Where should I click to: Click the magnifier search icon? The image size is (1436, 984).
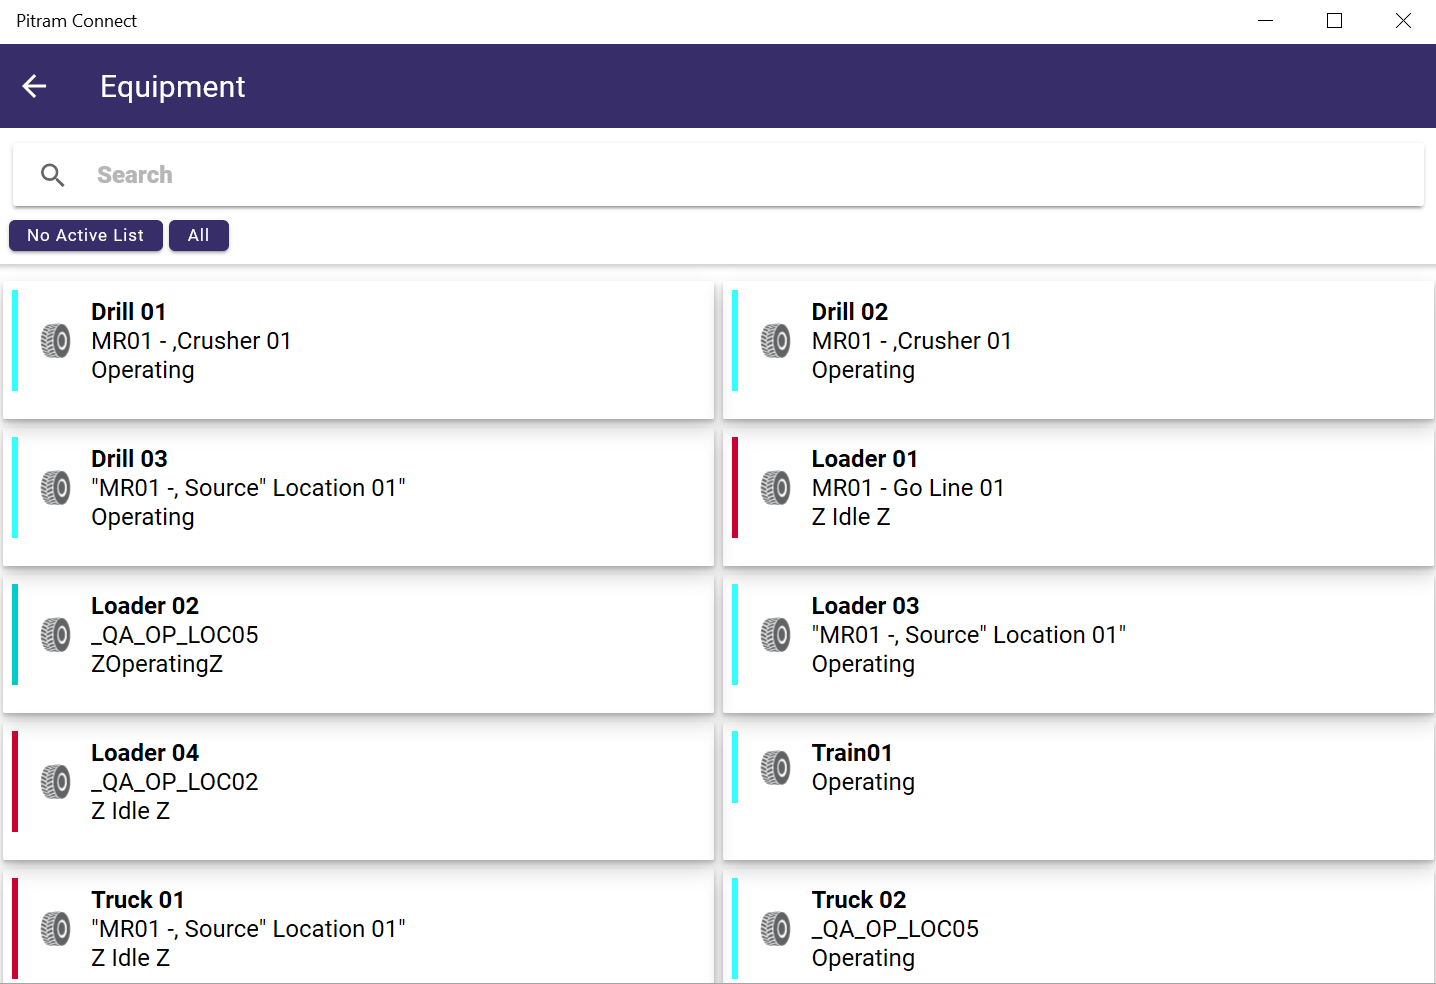click(53, 176)
